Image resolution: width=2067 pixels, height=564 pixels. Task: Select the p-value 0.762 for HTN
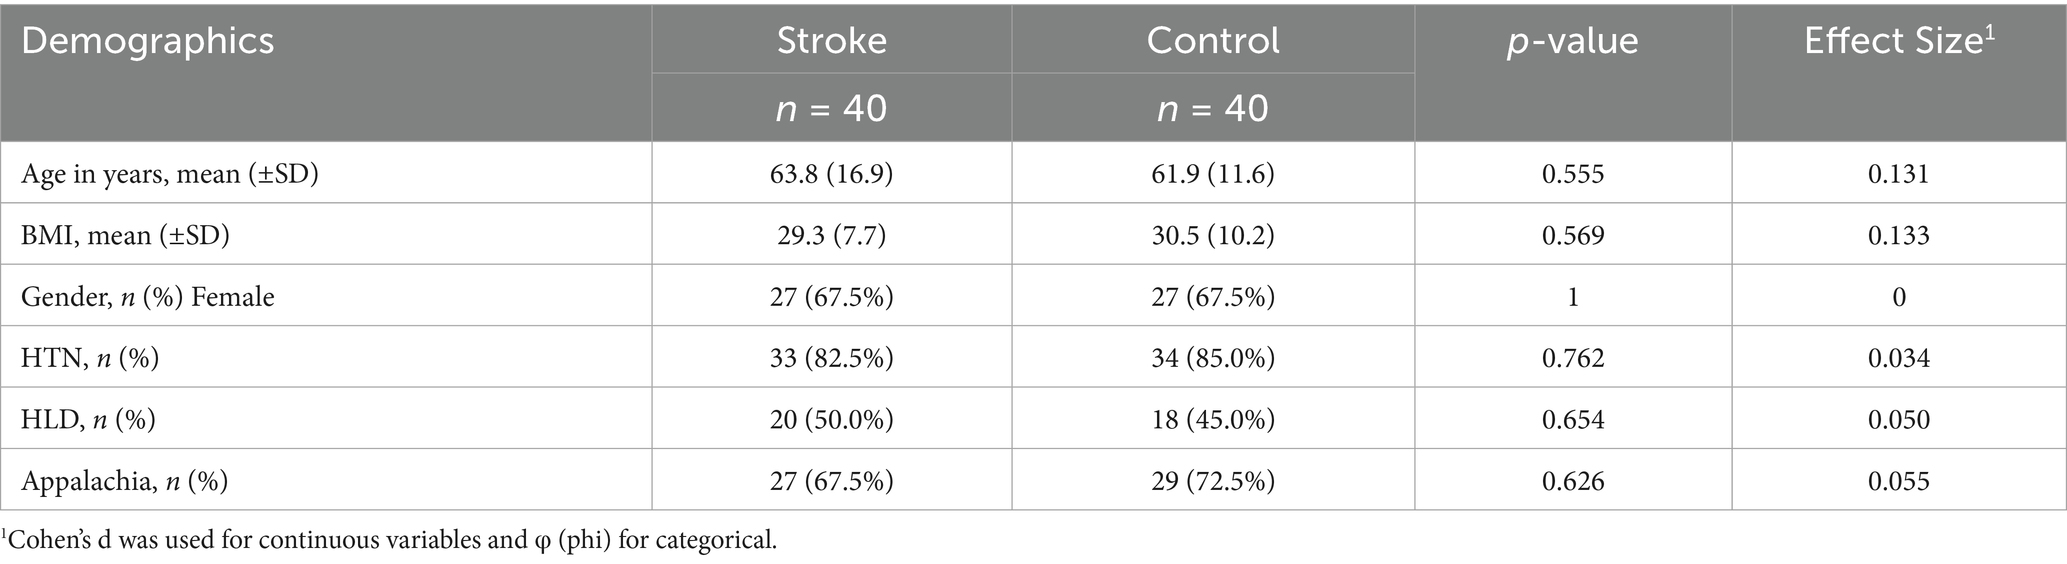[x=1572, y=358]
